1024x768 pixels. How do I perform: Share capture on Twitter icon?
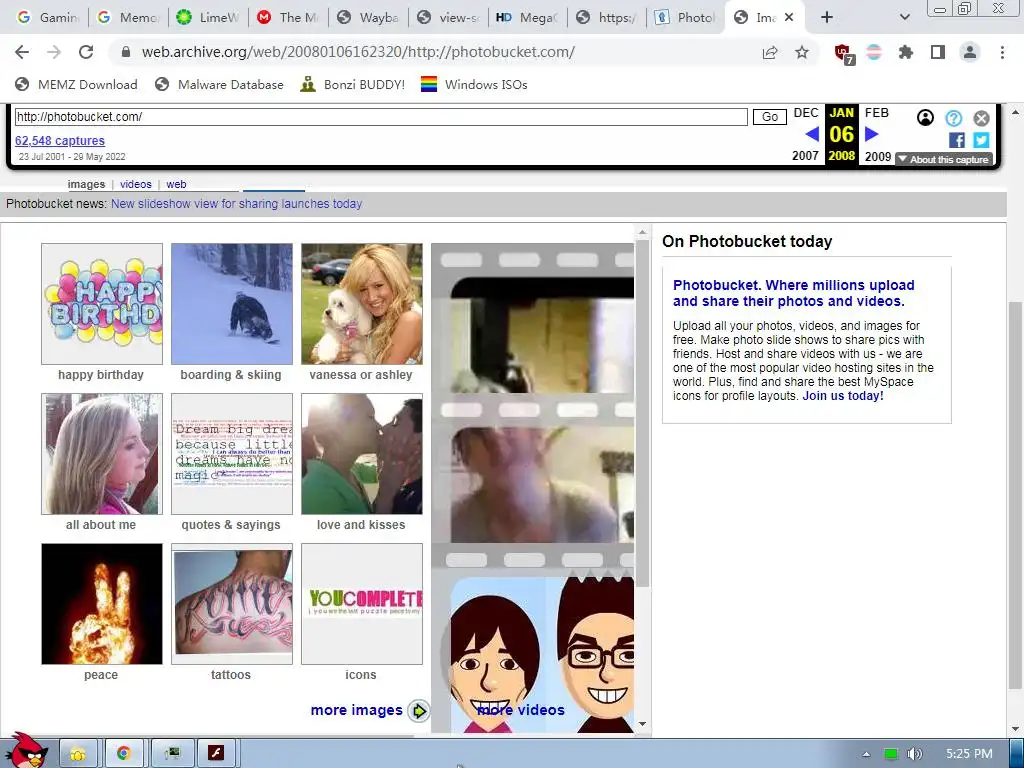(x=981, y=140)
